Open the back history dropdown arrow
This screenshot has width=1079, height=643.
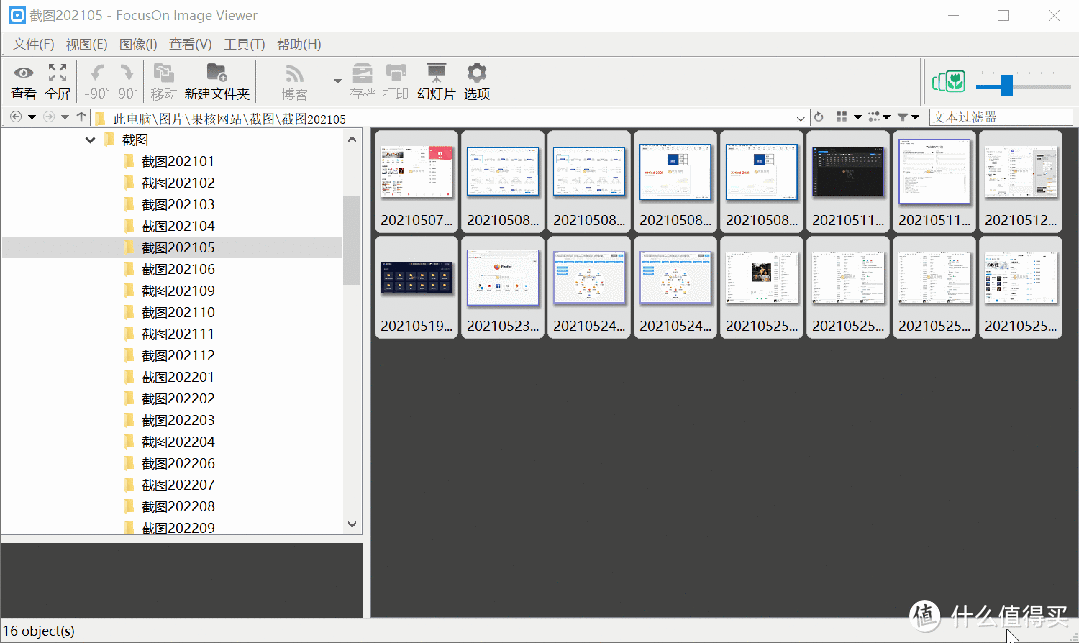tap(32, 117)
